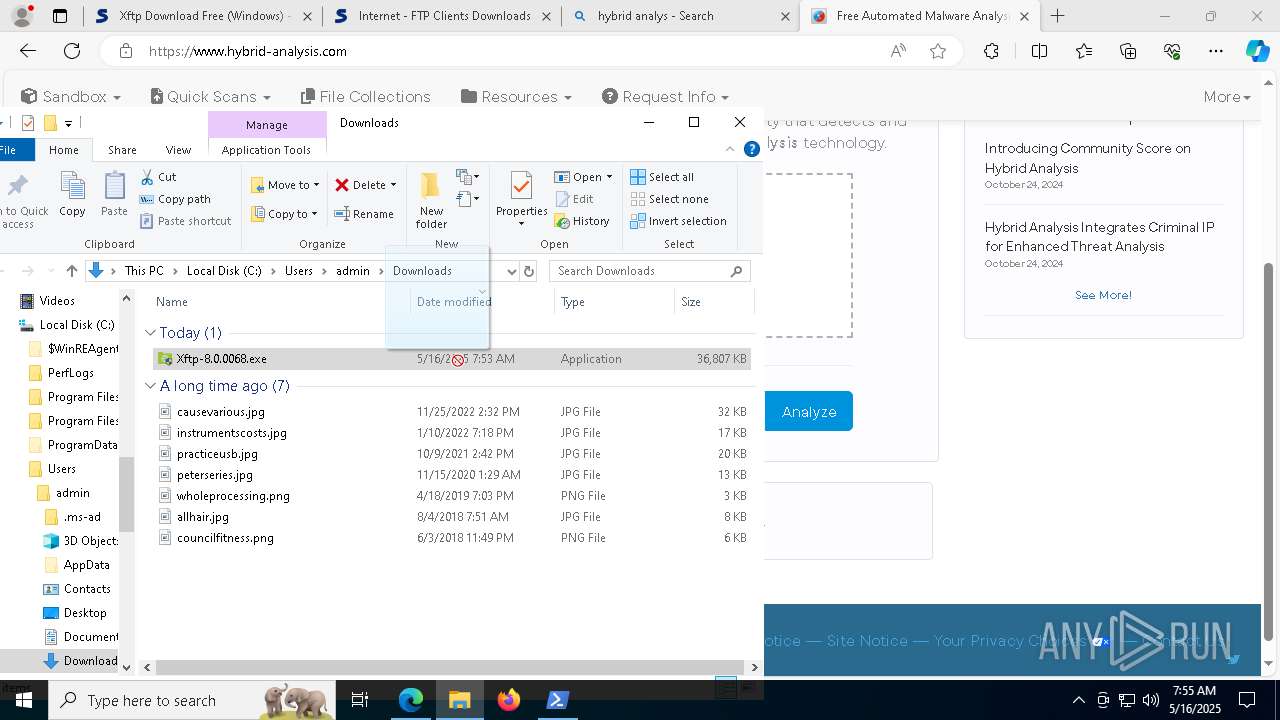
Task: Click the Edge browser refresh button
Action: coord(72,51)
